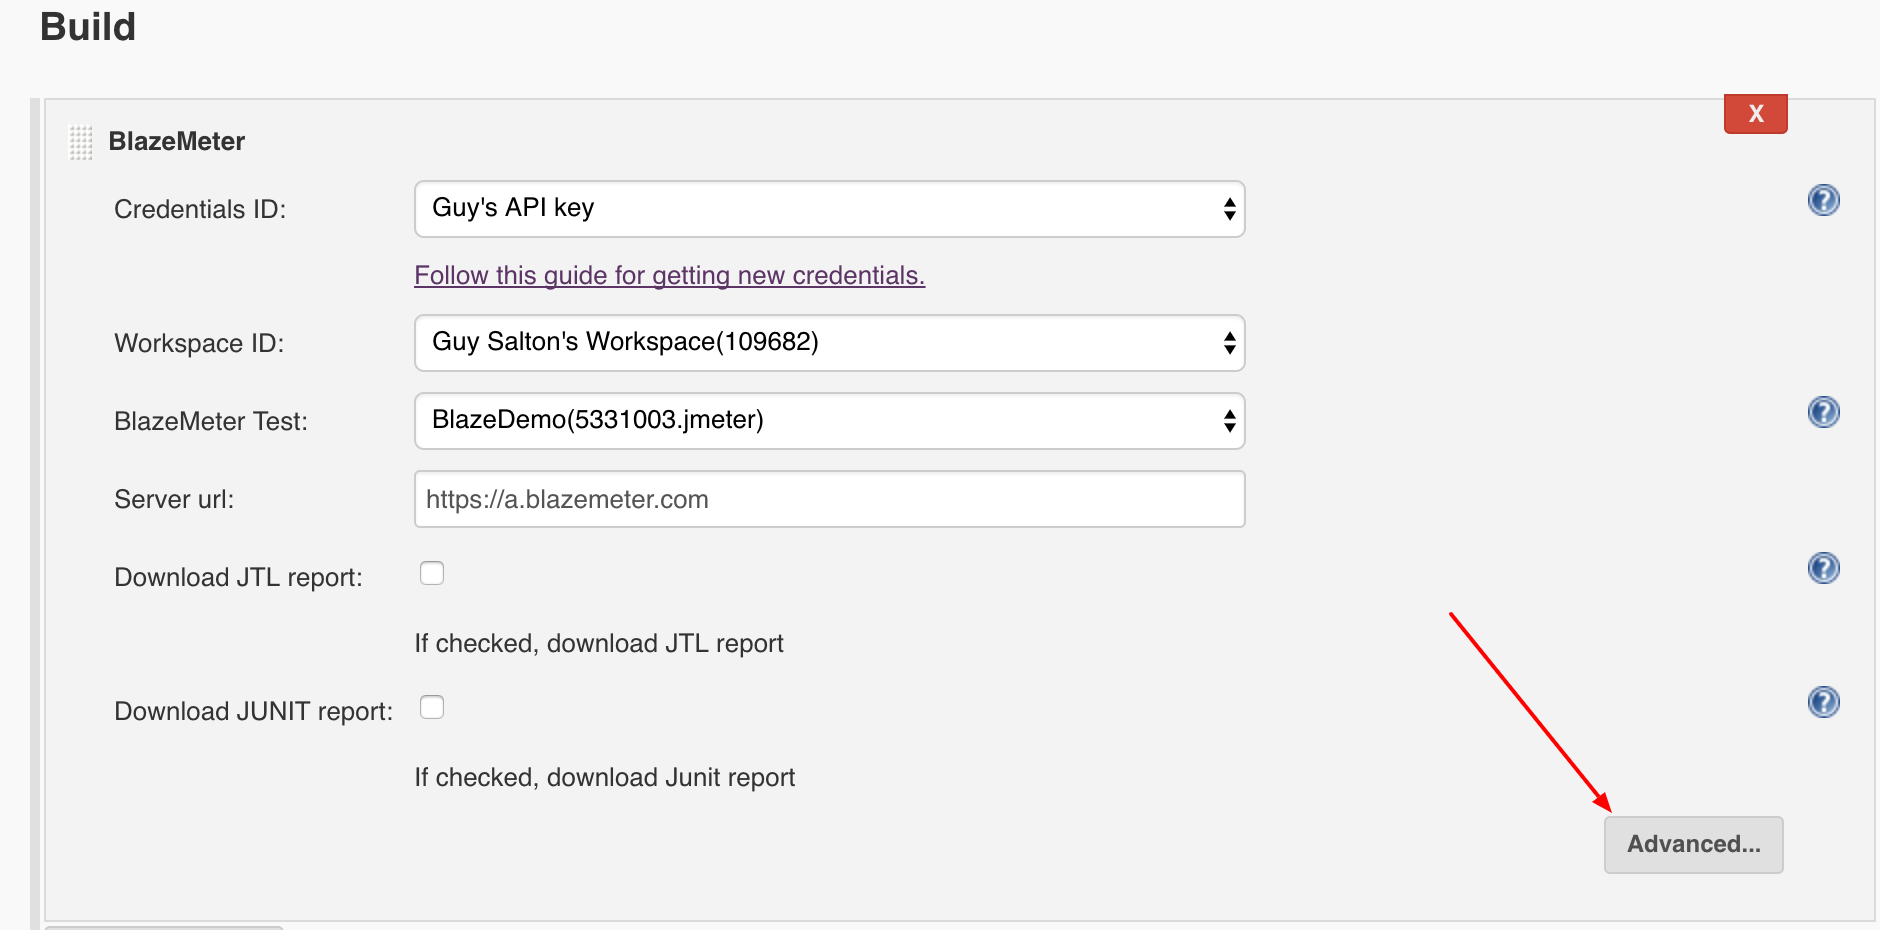
Task: Click the Credentials ID label
Action: (200, 209)
